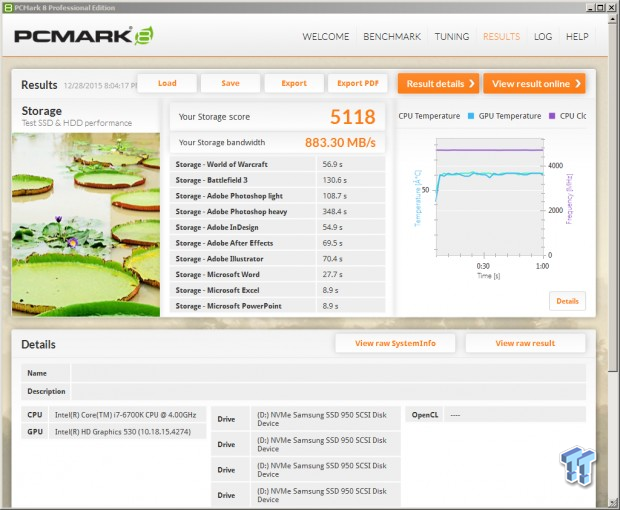Select Storage - Adobe InDesign row
The width and height of the screenshot is (620, 510).
(277, 227)
